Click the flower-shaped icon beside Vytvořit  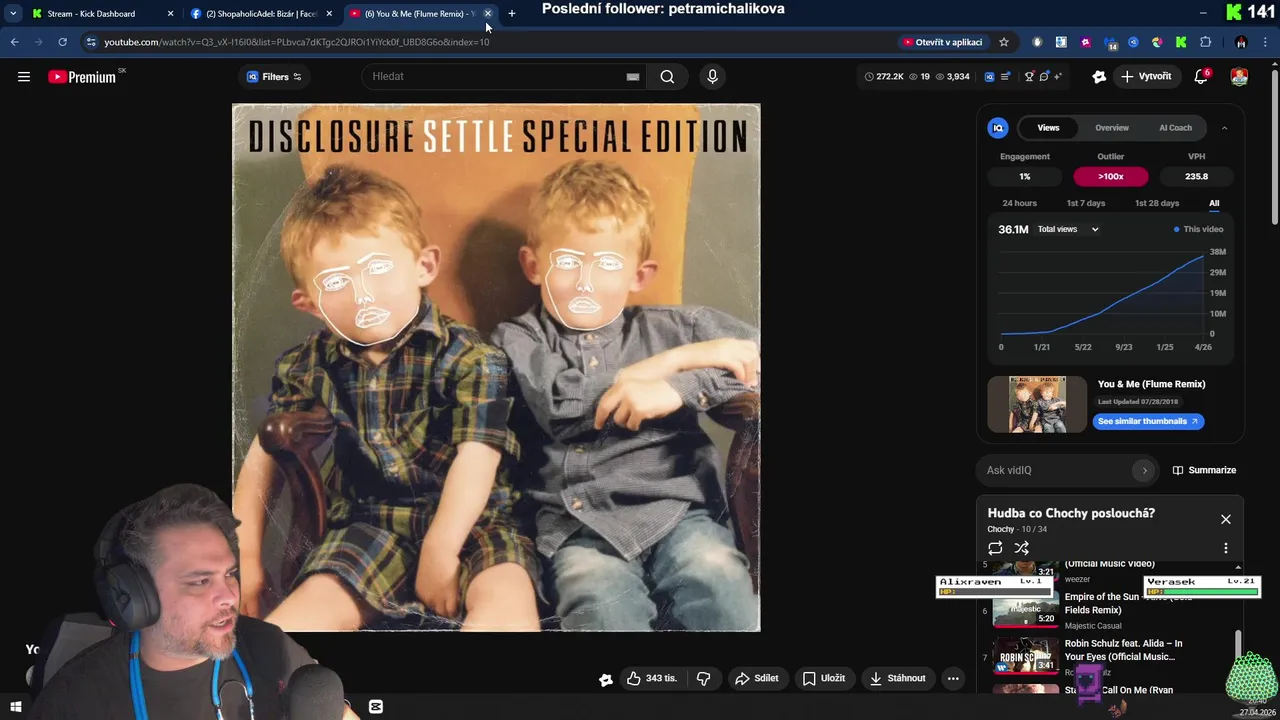click(1099, 76)
